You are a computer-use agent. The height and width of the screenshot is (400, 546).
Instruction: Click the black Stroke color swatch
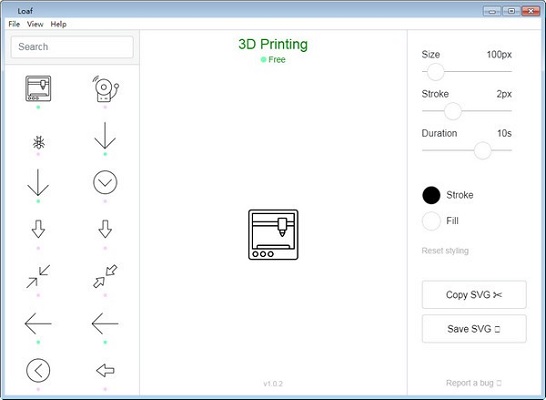coord(431,195)
